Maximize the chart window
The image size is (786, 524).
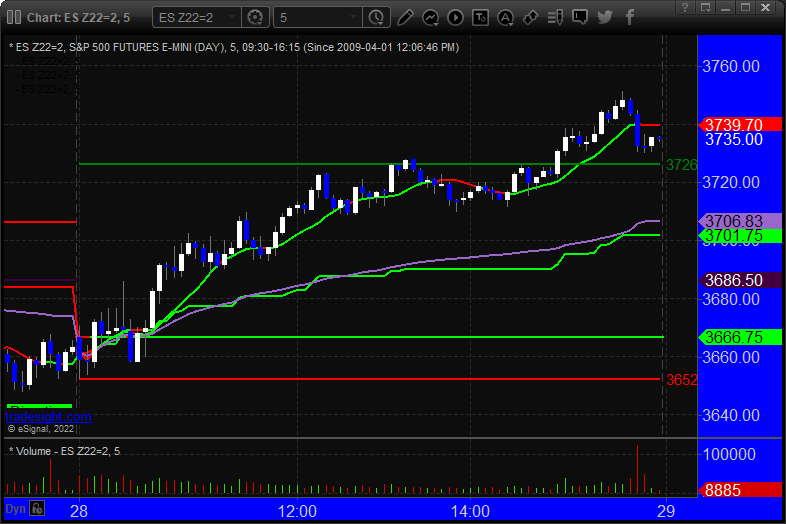pos(745,7)
